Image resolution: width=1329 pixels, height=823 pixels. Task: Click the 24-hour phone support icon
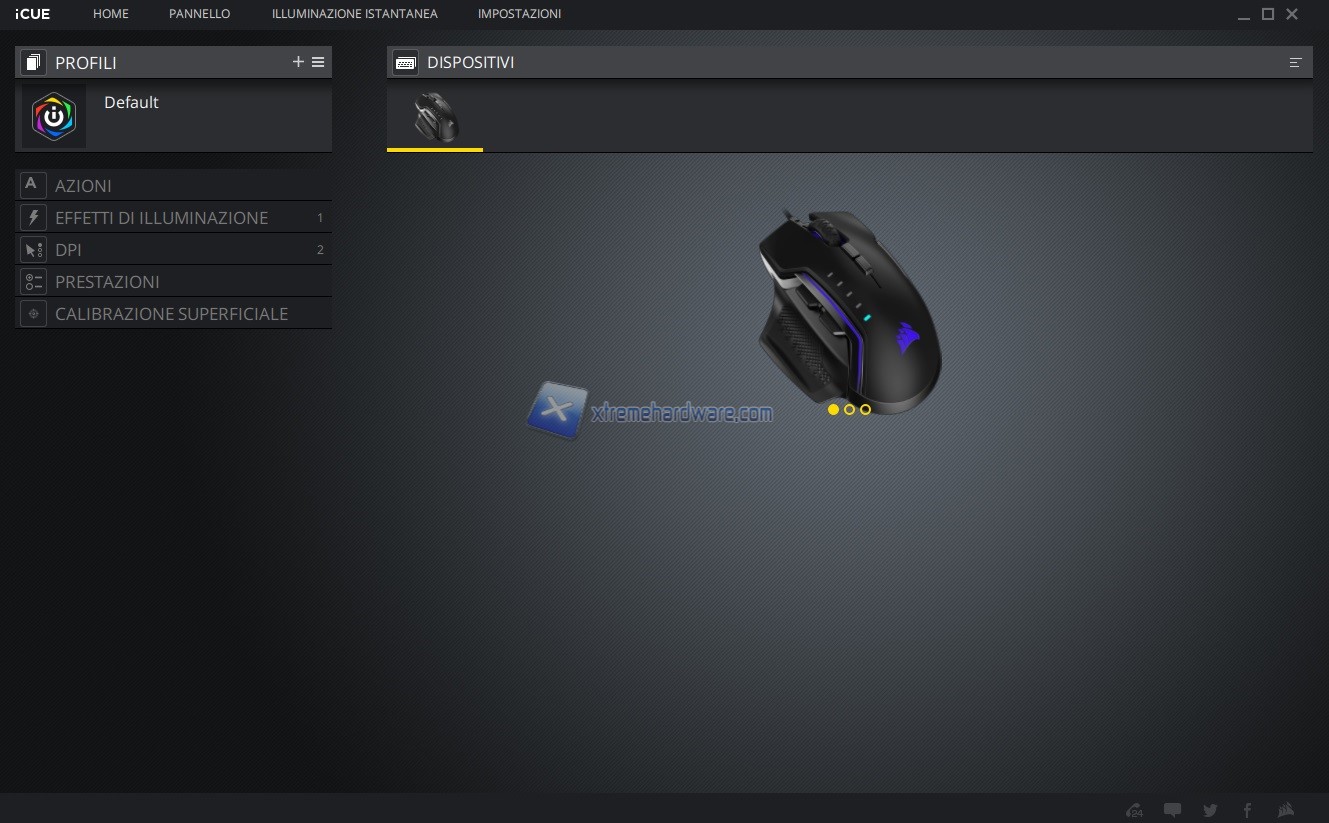(1134, 810)
